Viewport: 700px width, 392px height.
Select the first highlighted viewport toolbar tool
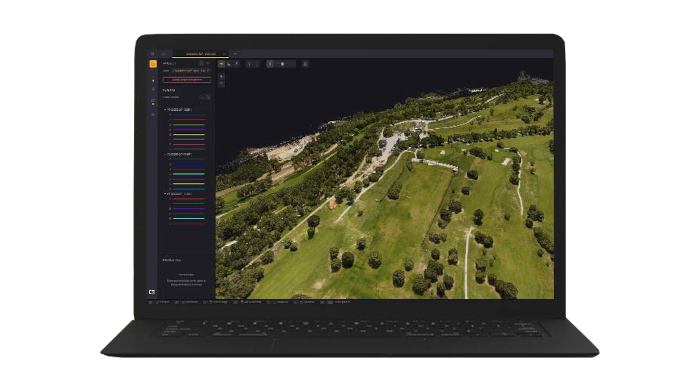(x=221, y=64)
